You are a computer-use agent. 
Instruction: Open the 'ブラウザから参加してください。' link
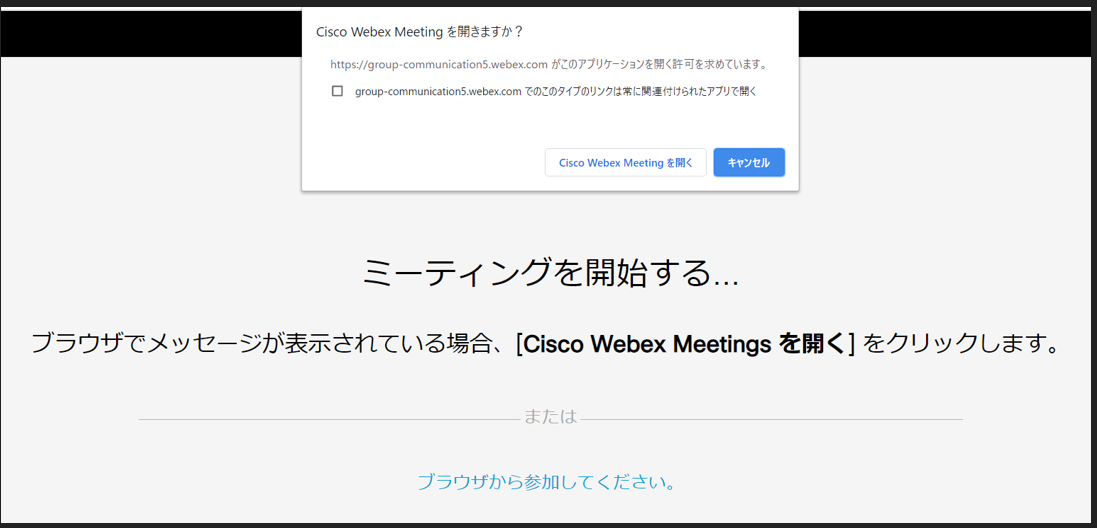[546, 482]
